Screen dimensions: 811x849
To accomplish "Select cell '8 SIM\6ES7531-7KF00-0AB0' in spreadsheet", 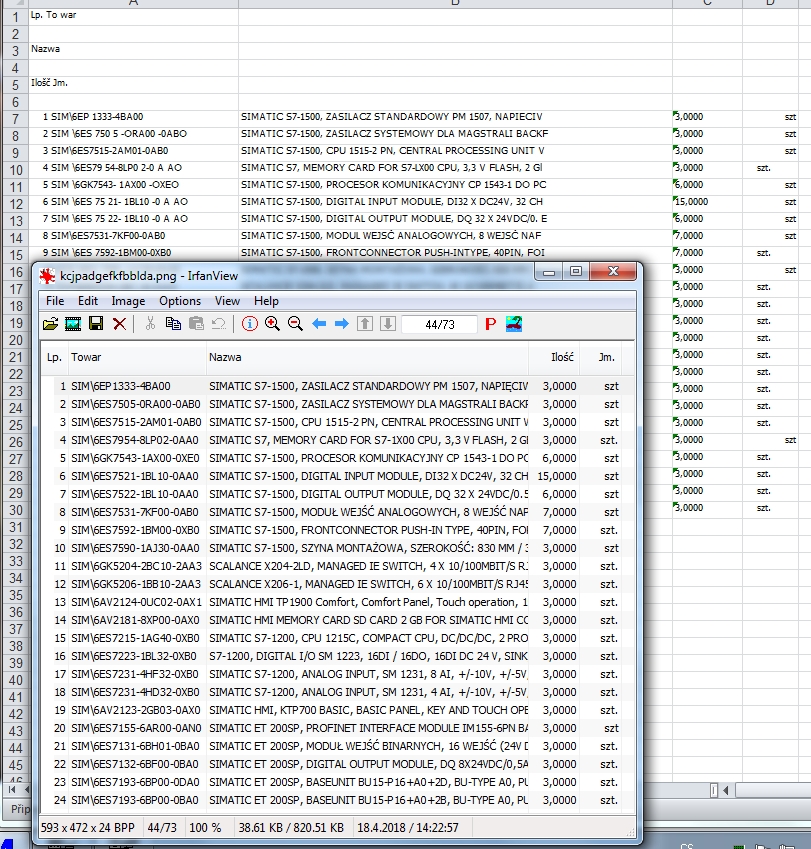I will coord(134,238).
